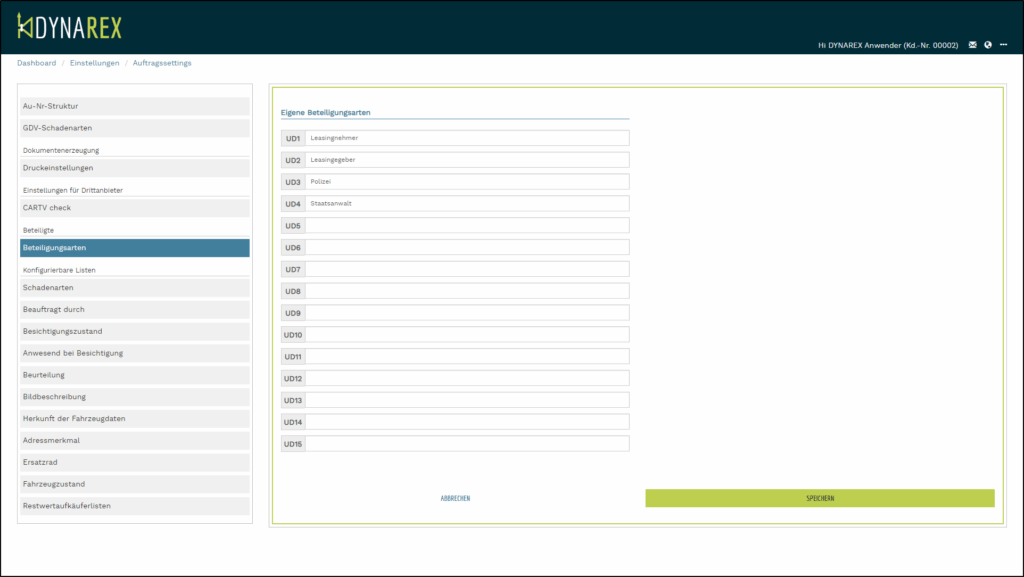Click the DYNAREX logo
Screen dimensions: 1024x577
click(x=70, y=27)
